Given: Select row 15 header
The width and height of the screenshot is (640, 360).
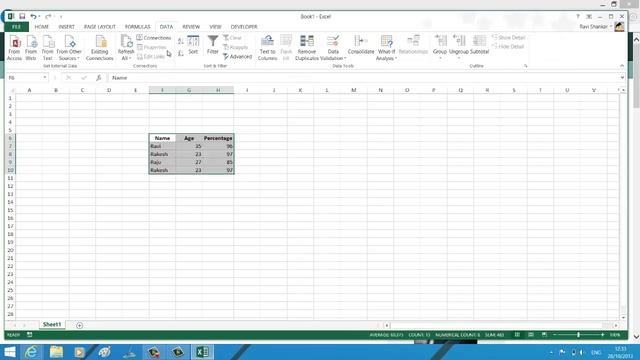Looking at the screenshot, I should click(x=10, y=210).
